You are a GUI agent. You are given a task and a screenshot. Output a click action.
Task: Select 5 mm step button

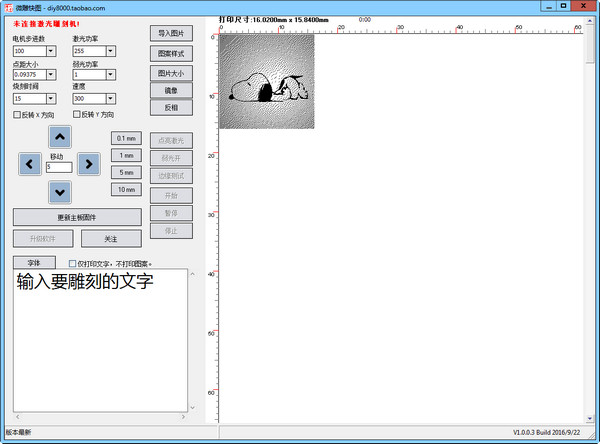click(x=126, y=172)
